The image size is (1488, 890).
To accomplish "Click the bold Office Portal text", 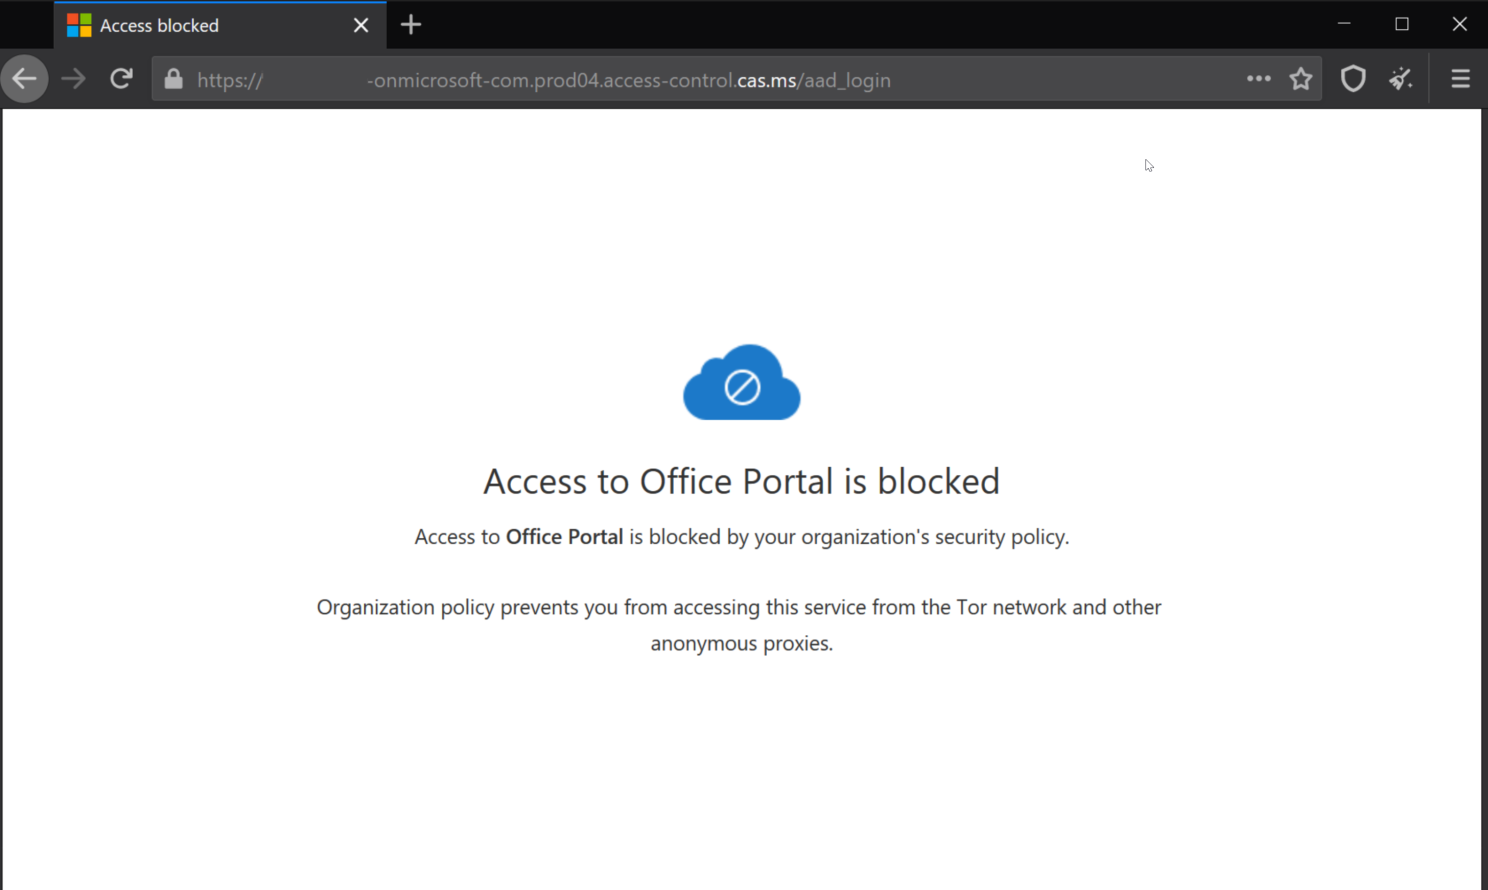I will pyautogui.click(x=564, y=537).
